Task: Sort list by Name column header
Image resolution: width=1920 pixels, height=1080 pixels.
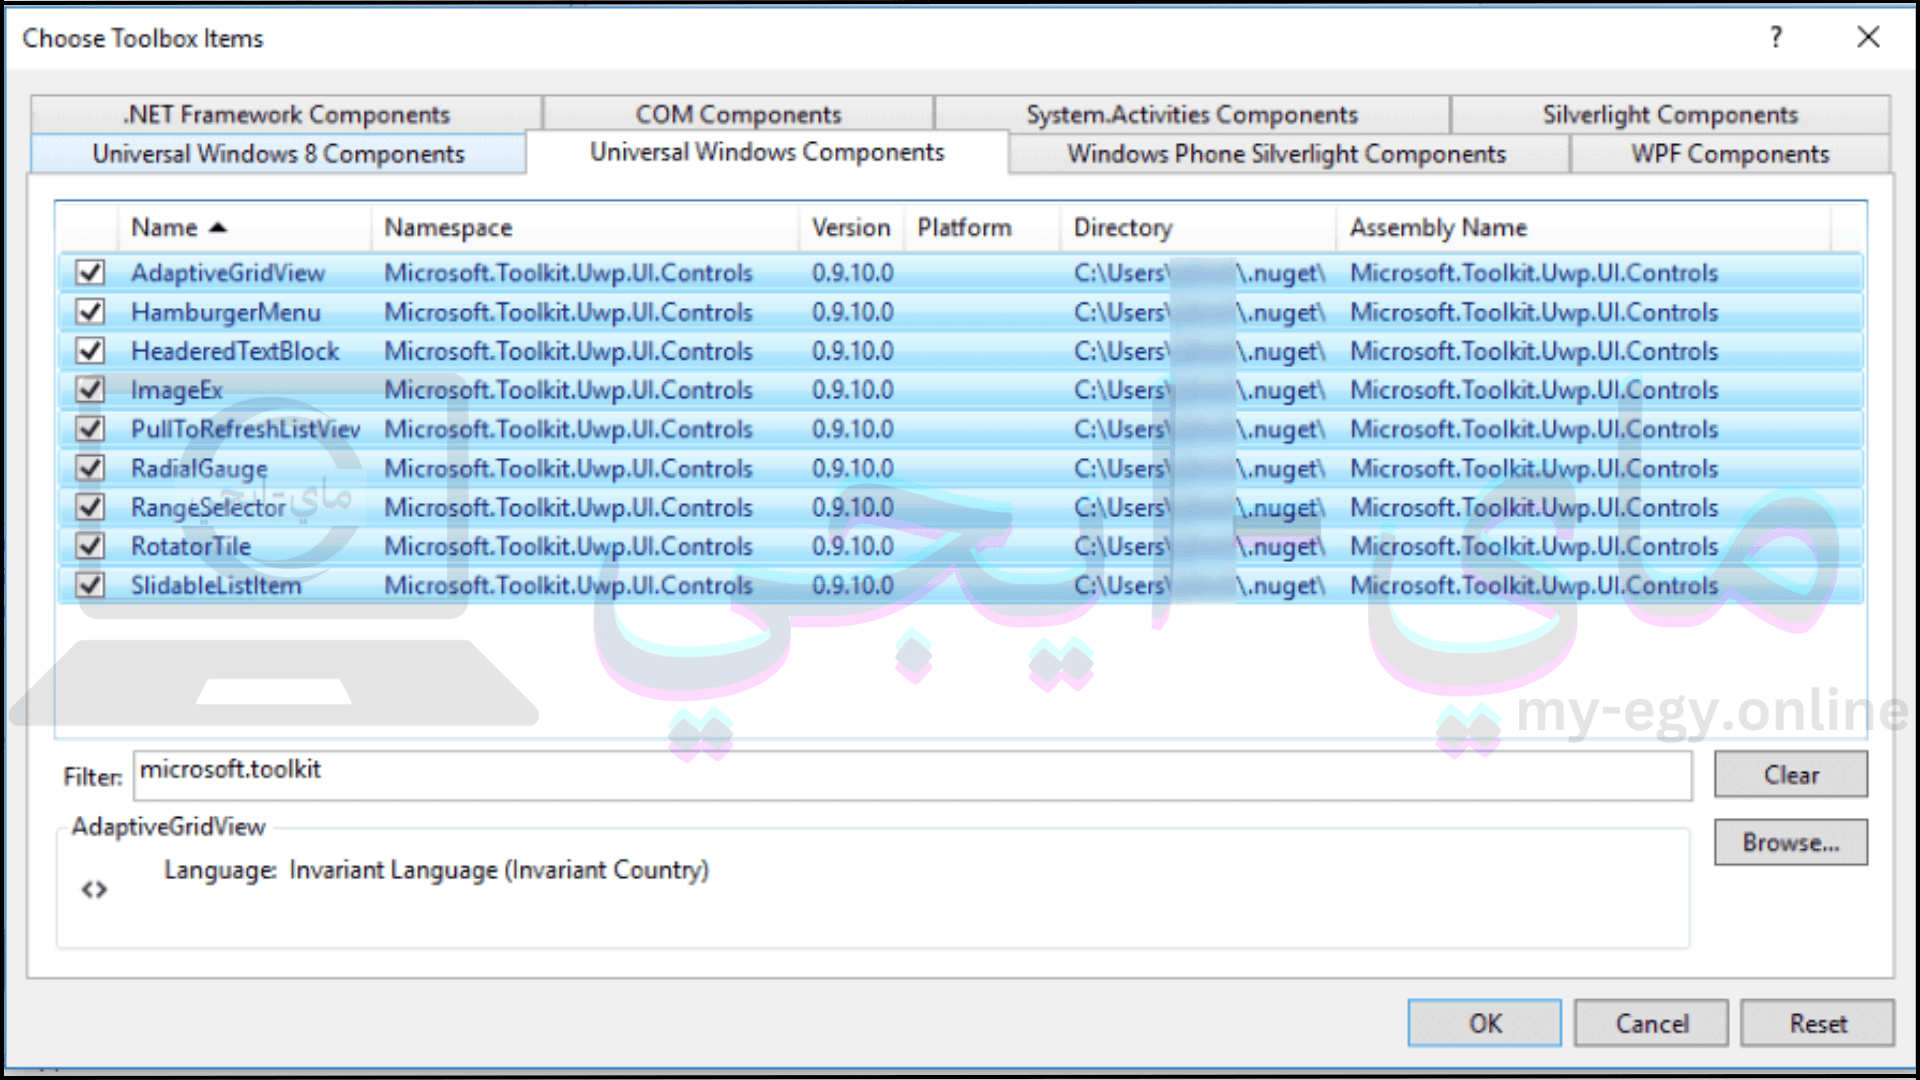Action: pos(244,228)
